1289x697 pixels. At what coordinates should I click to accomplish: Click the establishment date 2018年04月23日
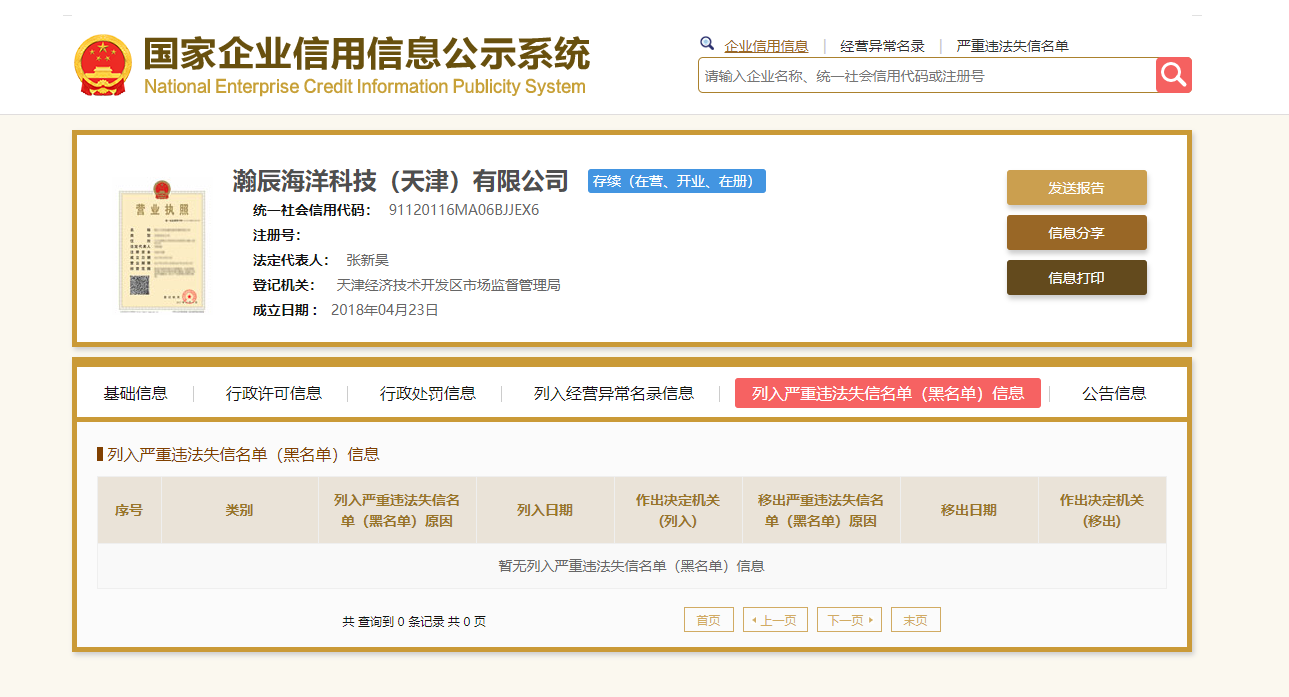click(x=385, y=310)
